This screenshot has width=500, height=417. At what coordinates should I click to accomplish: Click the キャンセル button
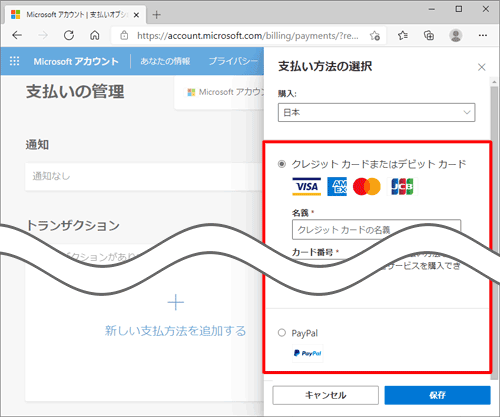[325, 395]
